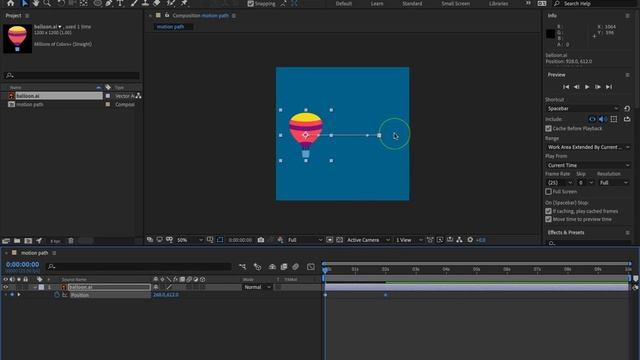Toggle Move time to preview time checkbox

[548, 219]
